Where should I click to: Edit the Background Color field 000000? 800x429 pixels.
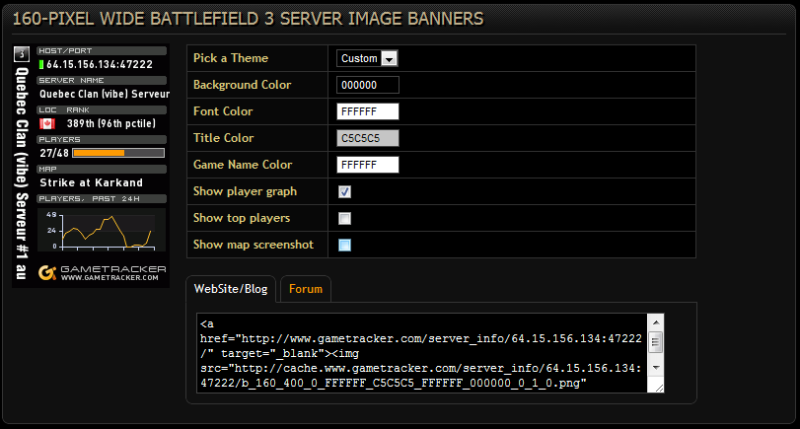(367, 85)
